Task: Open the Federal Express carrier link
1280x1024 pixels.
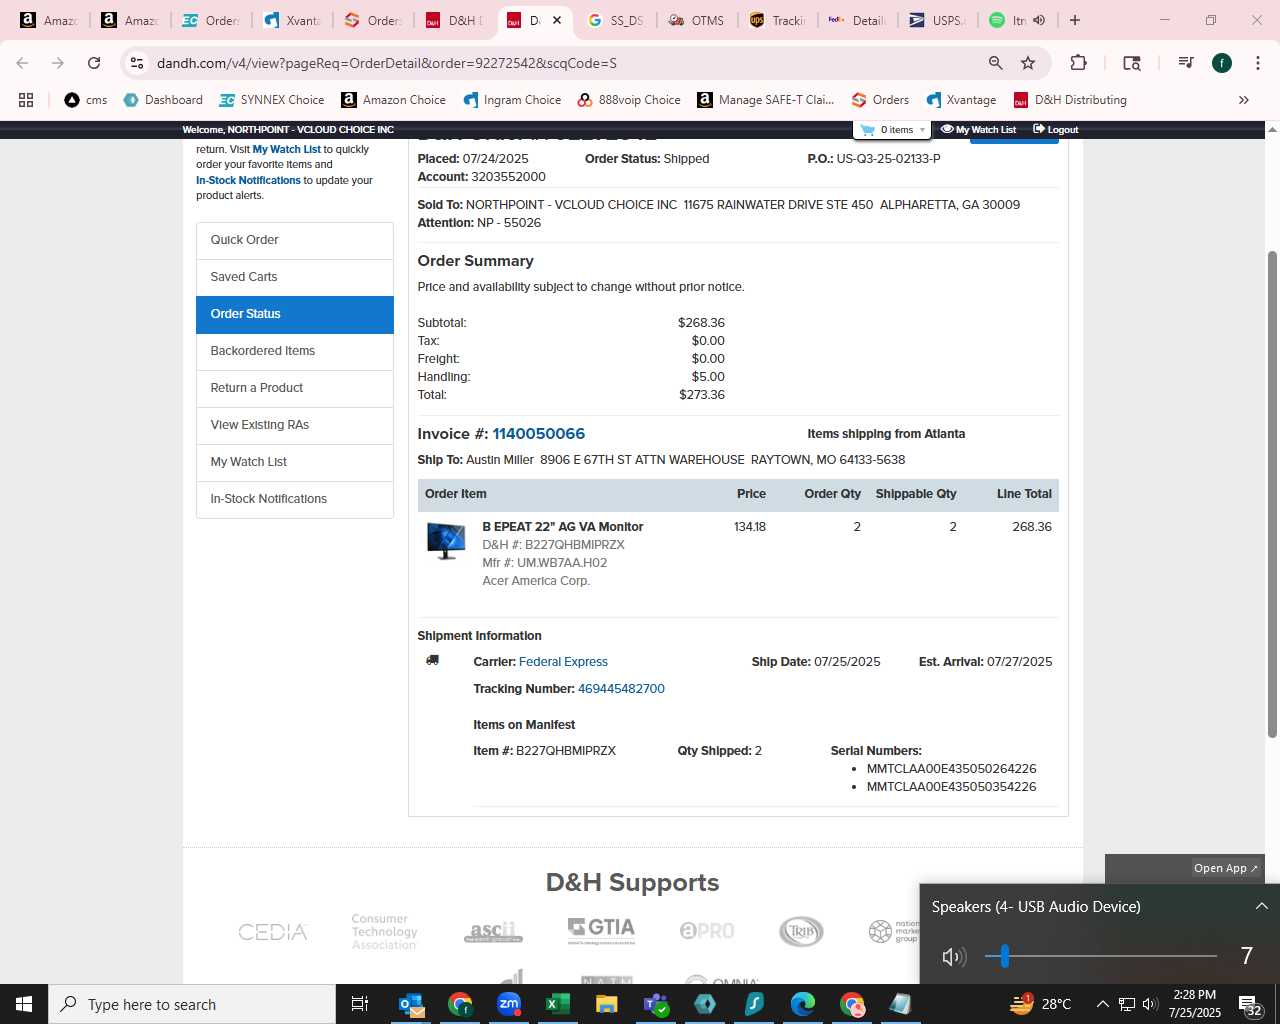Action: coord(563,662)
